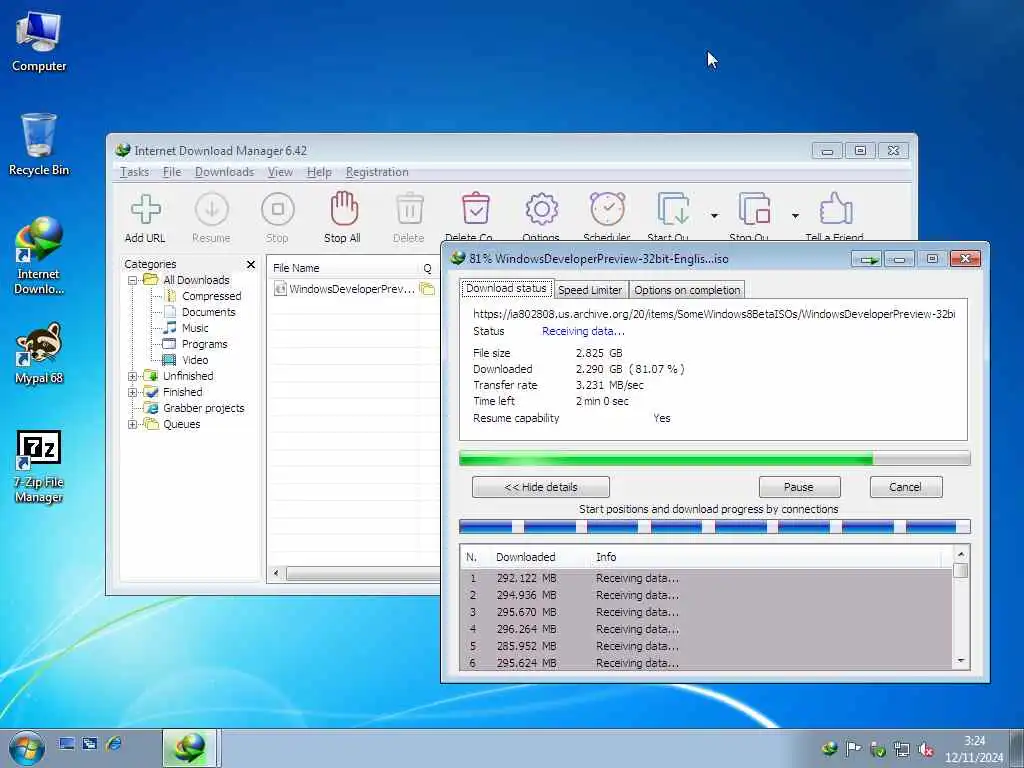Open the View menu
The height and width of the screenshot is (768, 1024).
pyautogui.click(x=280, y=172)
